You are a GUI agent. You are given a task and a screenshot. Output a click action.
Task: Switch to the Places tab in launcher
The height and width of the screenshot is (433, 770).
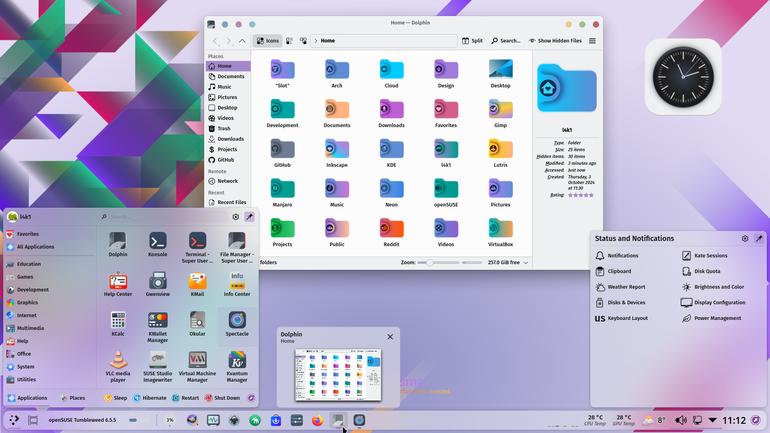pos(72,398)
